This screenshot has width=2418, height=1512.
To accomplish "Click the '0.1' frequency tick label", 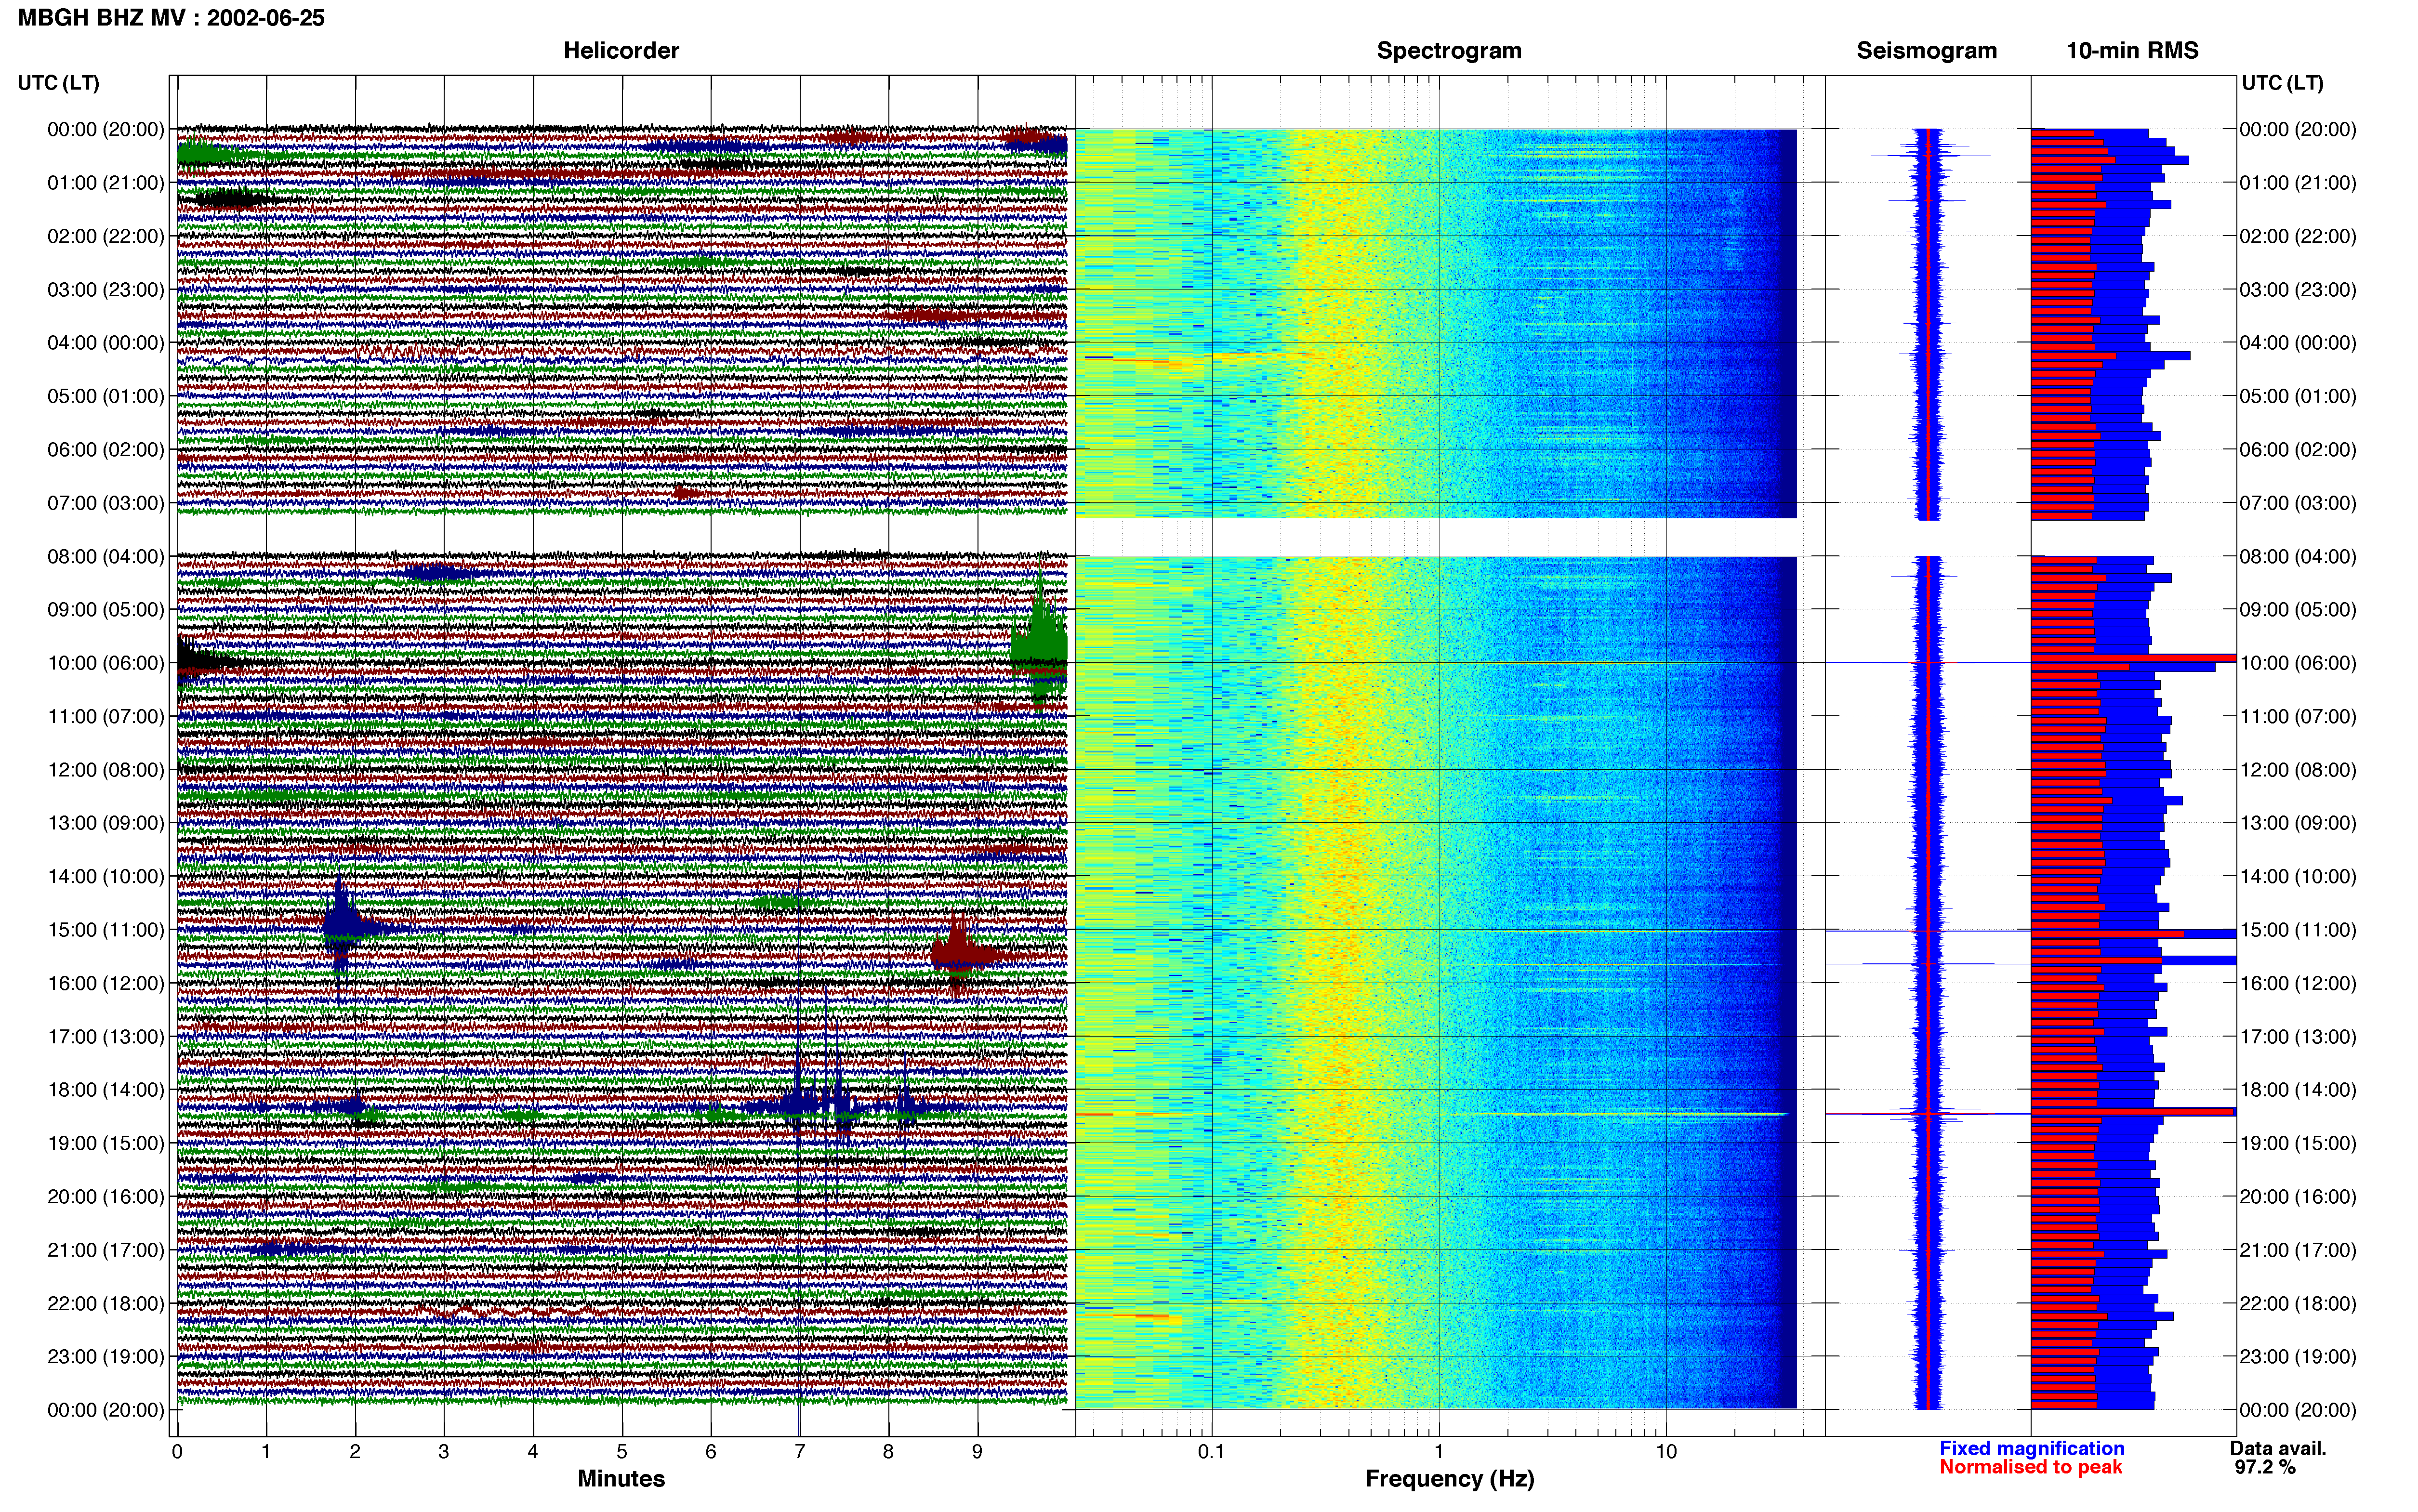I will click(1211, 1452).
